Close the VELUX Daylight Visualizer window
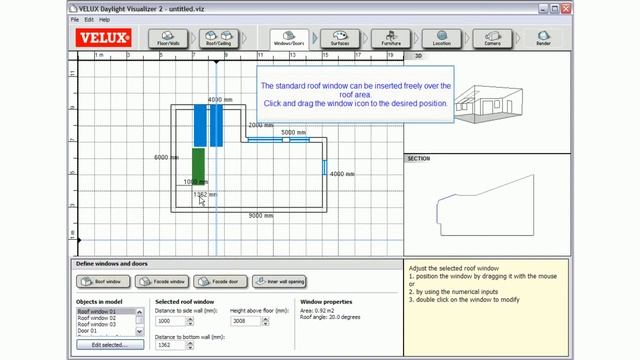 566,9
